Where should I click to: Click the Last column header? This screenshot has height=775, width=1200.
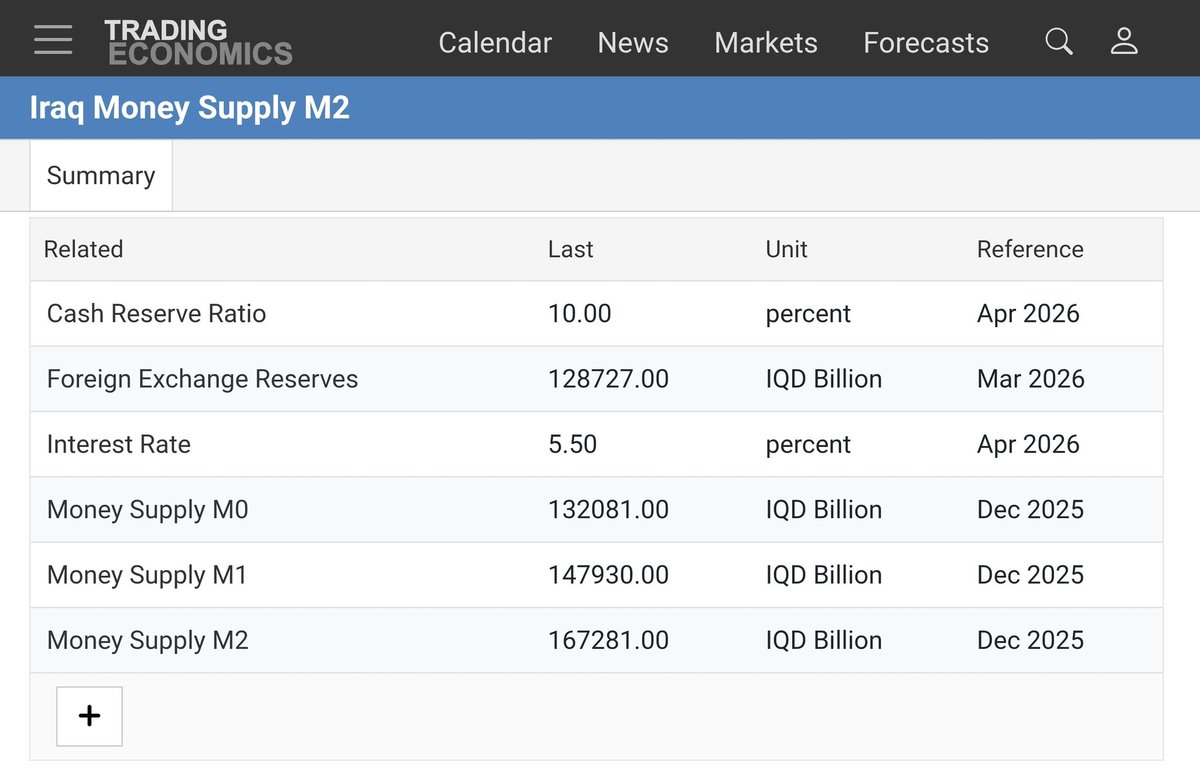(571, 249)
